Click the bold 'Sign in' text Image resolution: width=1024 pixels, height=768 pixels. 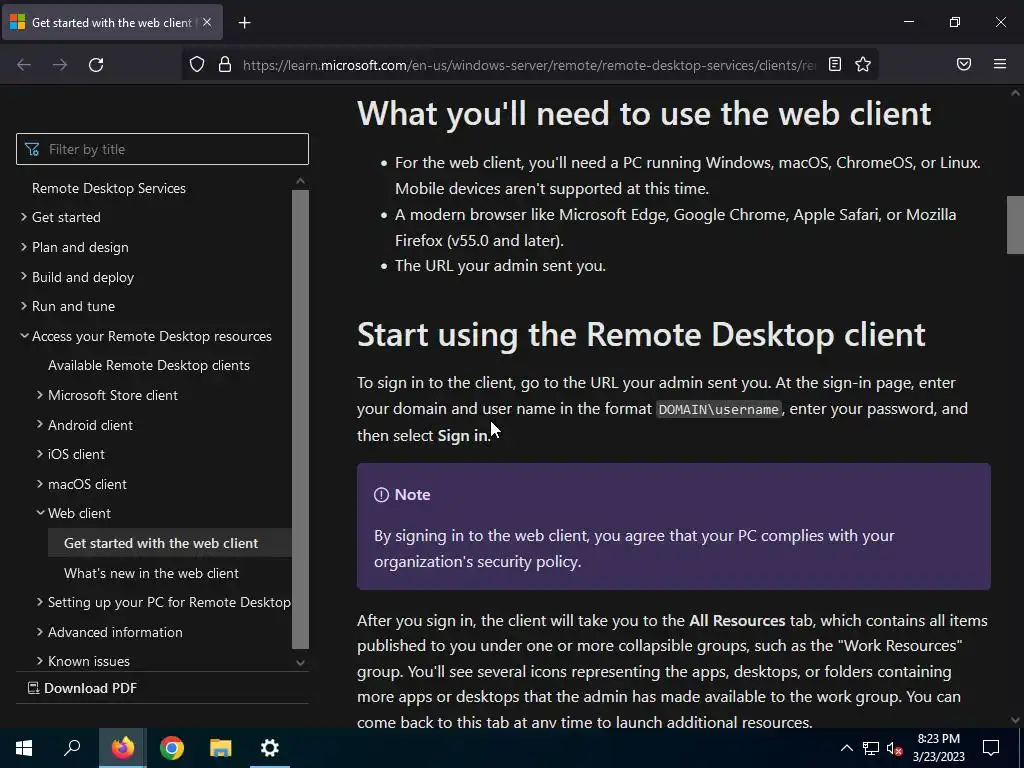[462, 436]
